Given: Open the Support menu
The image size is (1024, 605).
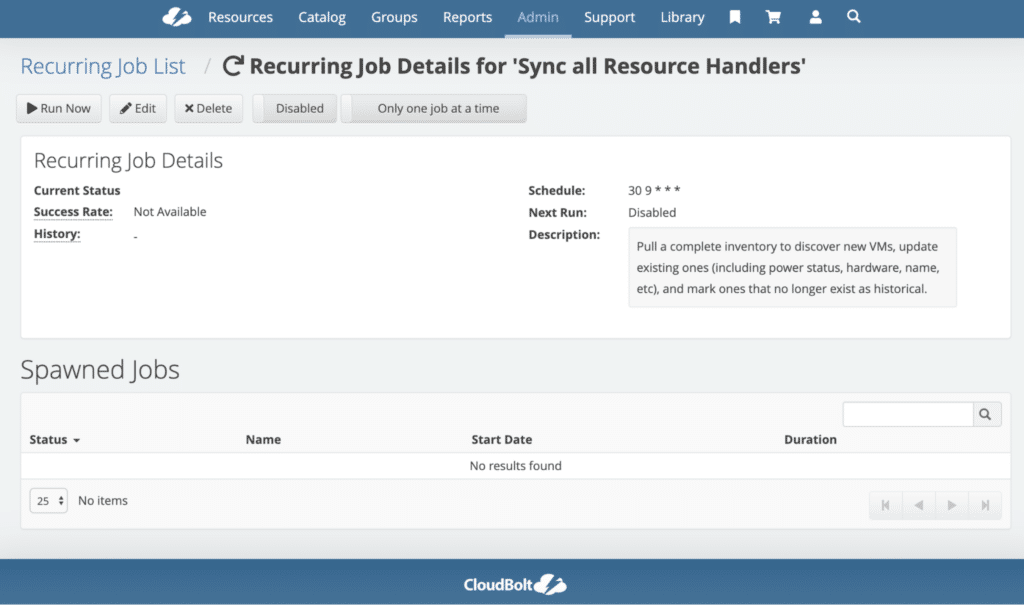Looking at the screenshot, I should pyautogui.click(x=609, y=17).
